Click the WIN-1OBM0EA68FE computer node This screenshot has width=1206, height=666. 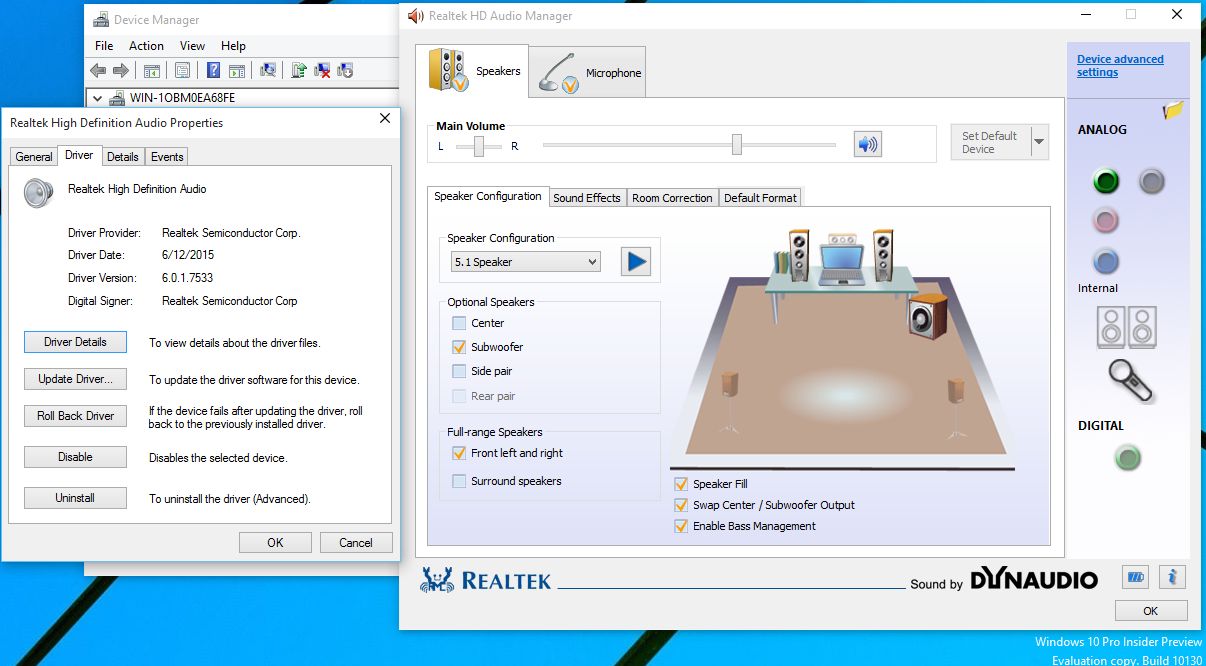pos(172,98)
